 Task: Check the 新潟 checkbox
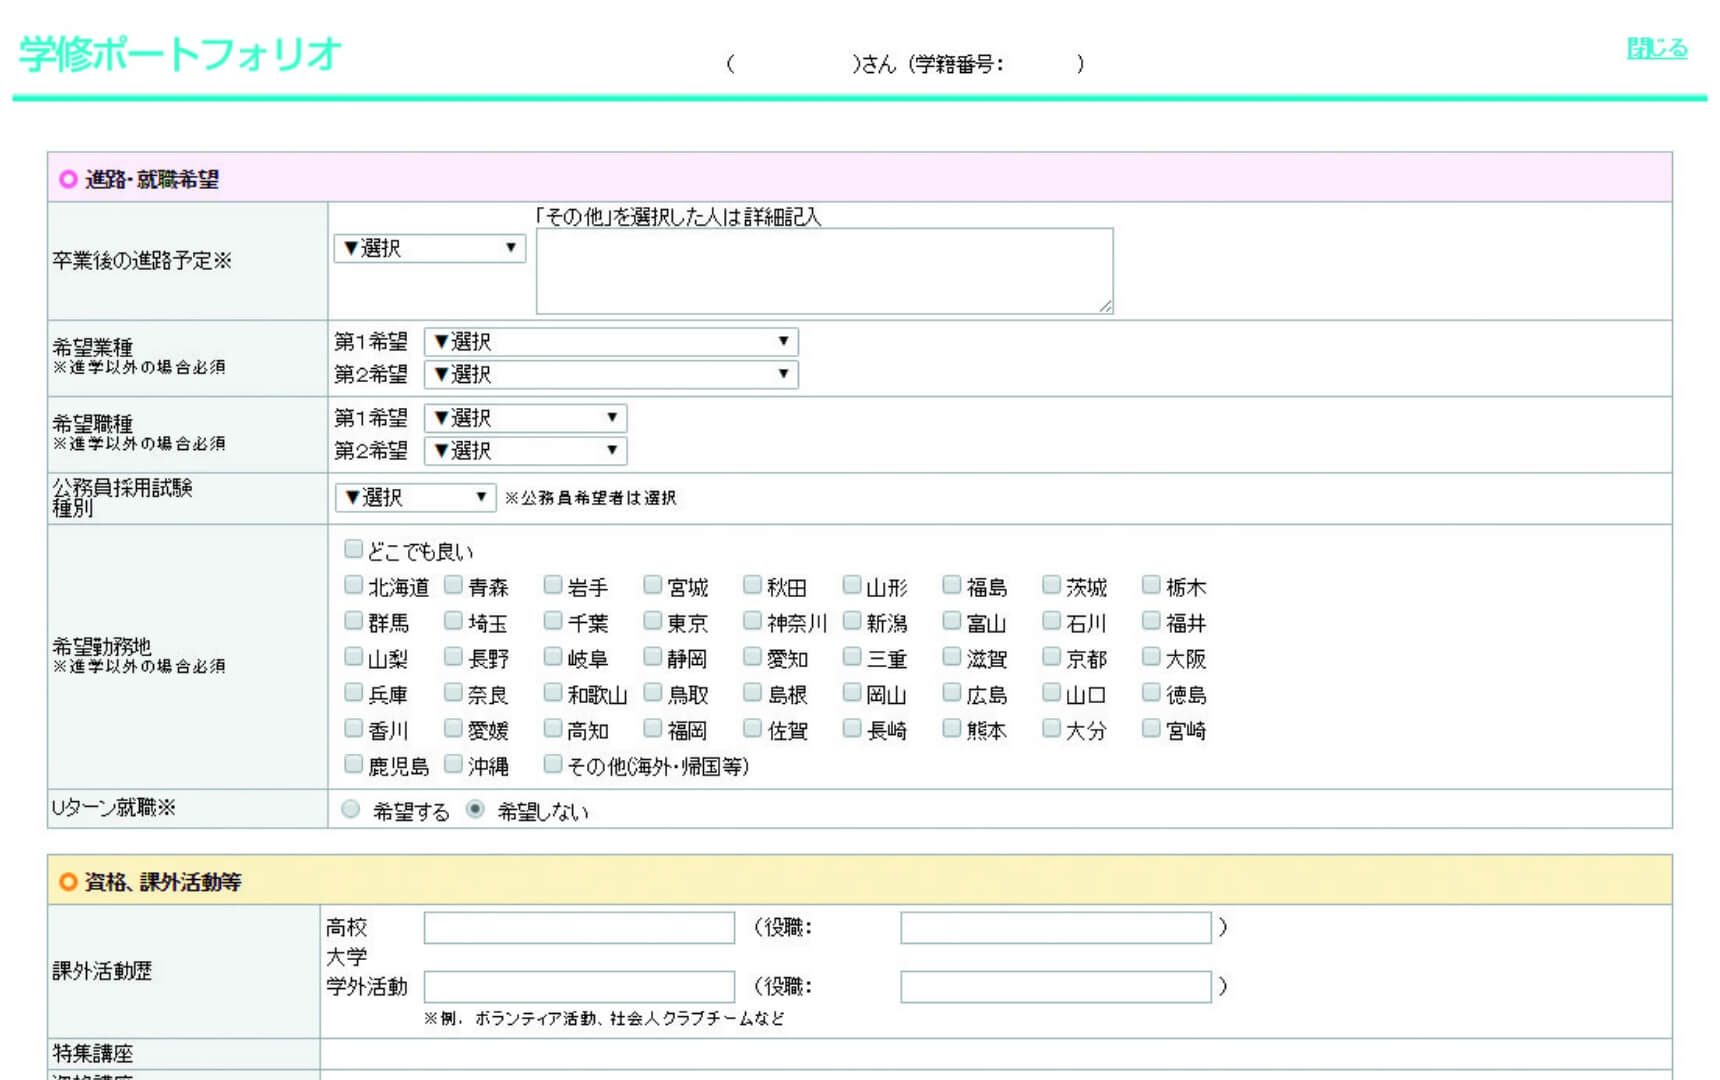tap(852, 621)
